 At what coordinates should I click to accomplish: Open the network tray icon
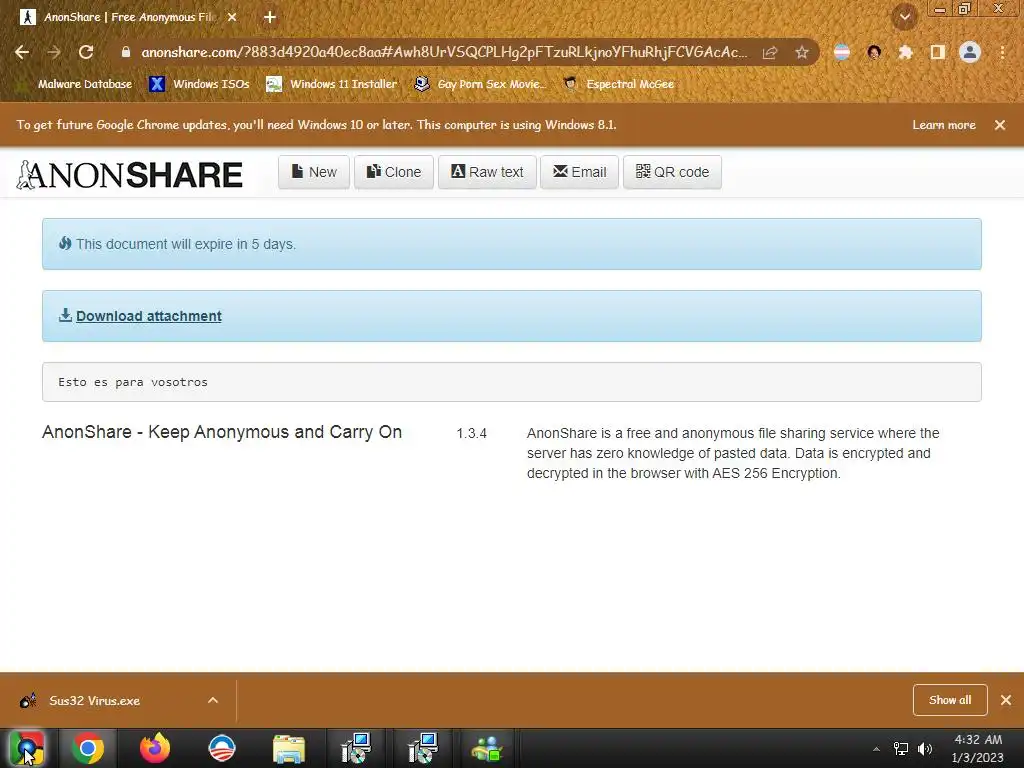901,749
